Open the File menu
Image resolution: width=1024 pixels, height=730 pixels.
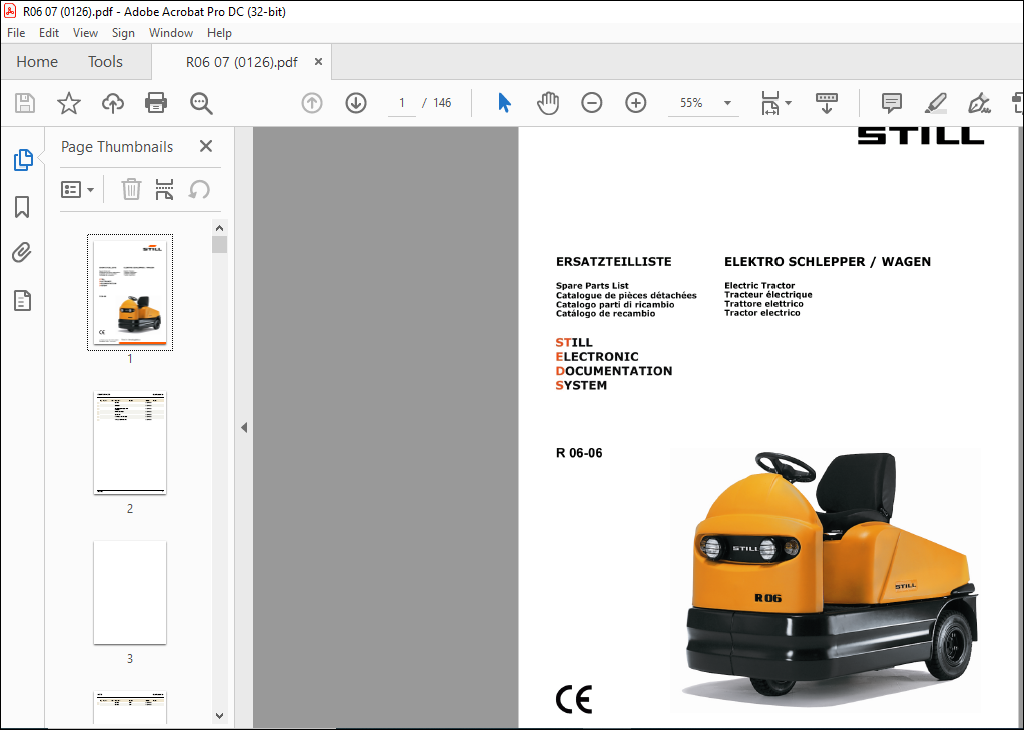(16, 33)
